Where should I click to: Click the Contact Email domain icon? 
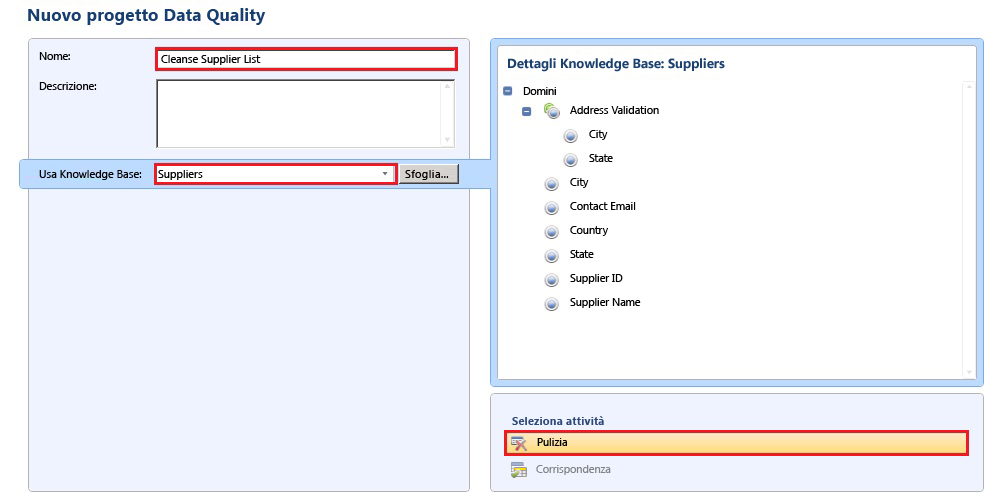click(x=551, y=207)
